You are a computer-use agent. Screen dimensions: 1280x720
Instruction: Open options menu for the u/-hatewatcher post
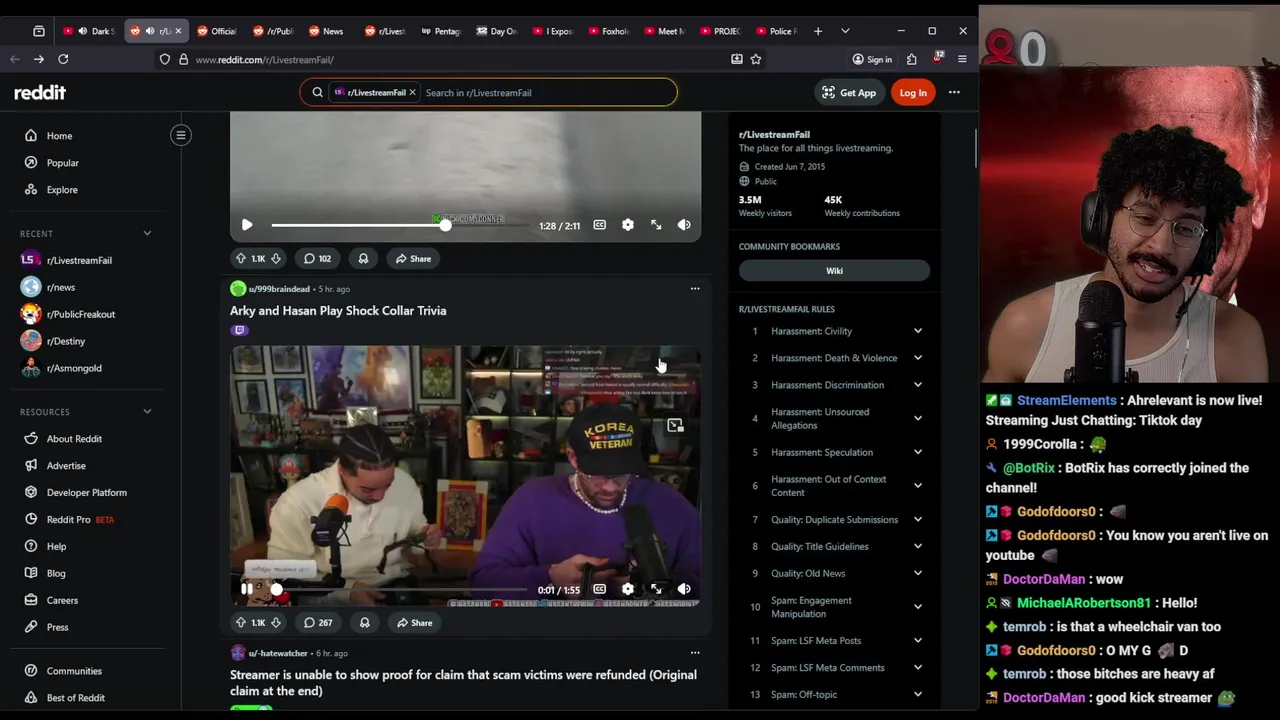(695, 653)
